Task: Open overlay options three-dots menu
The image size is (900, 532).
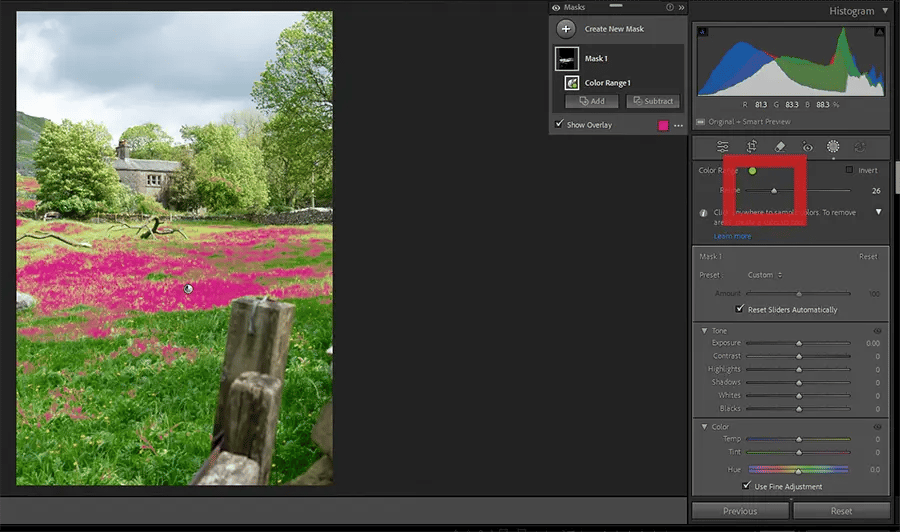Action: click(x=678, y=125)
